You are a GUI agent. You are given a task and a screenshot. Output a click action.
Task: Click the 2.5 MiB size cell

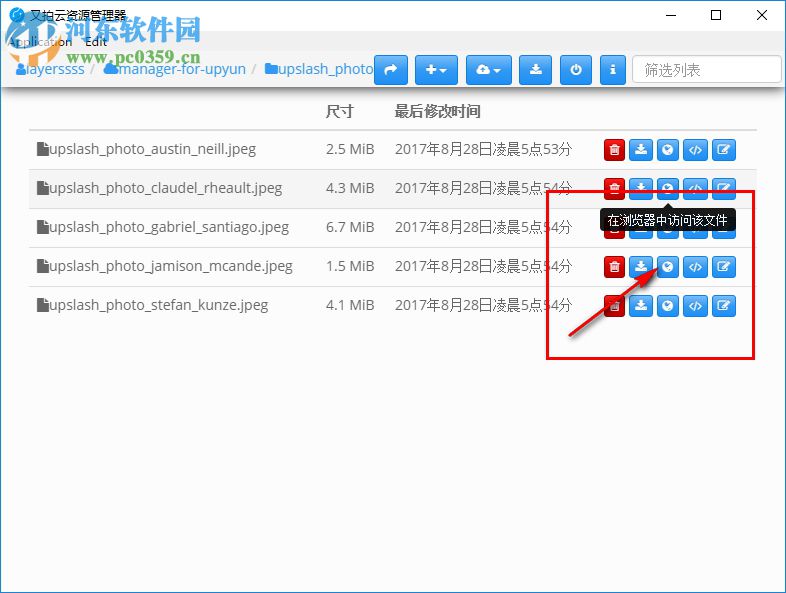350,149
